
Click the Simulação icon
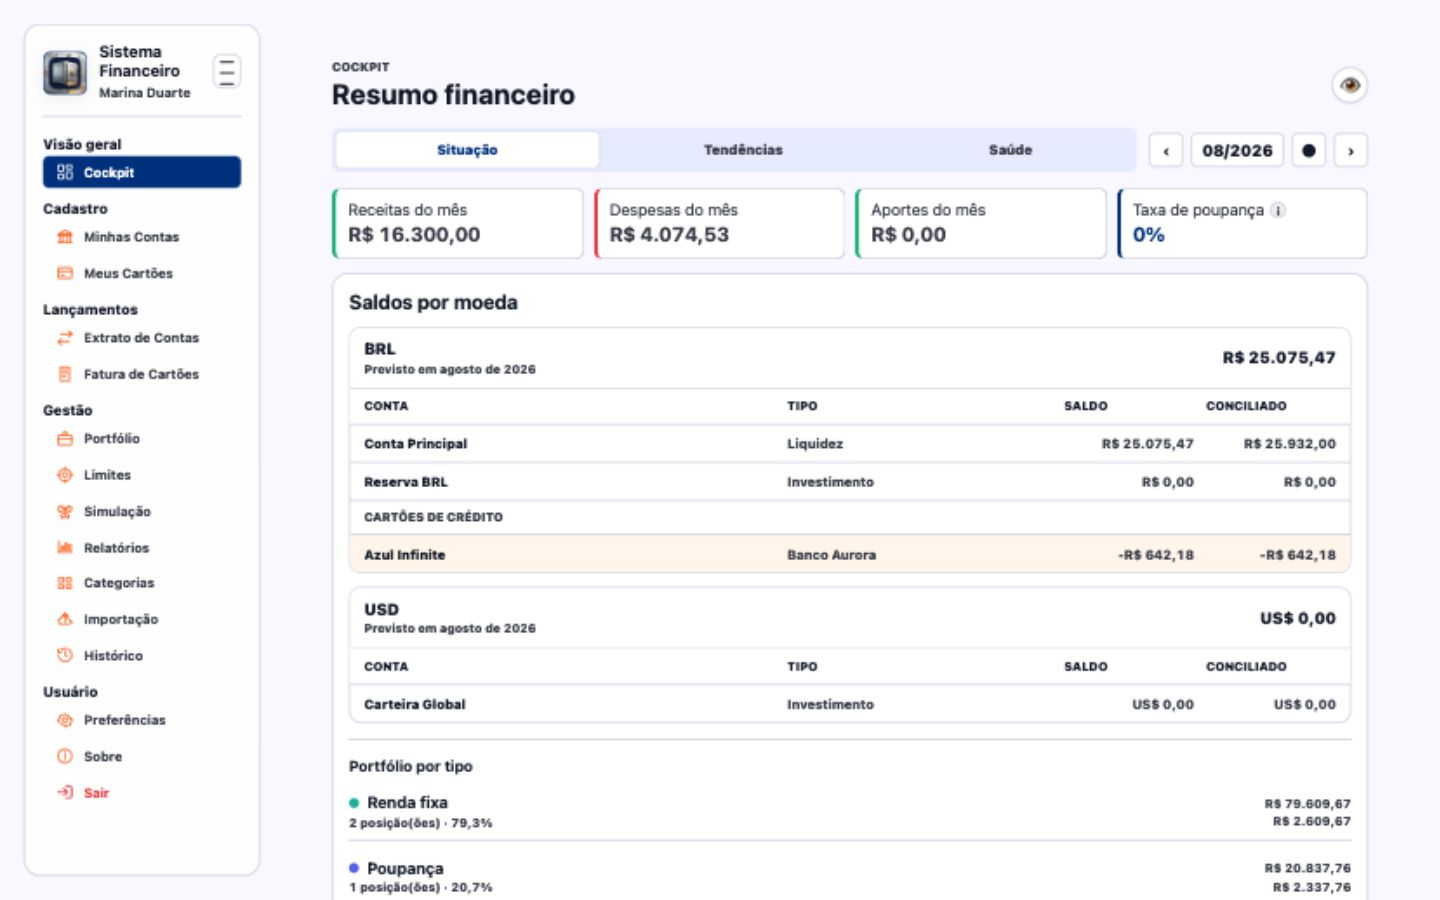[x=65, y=511]
